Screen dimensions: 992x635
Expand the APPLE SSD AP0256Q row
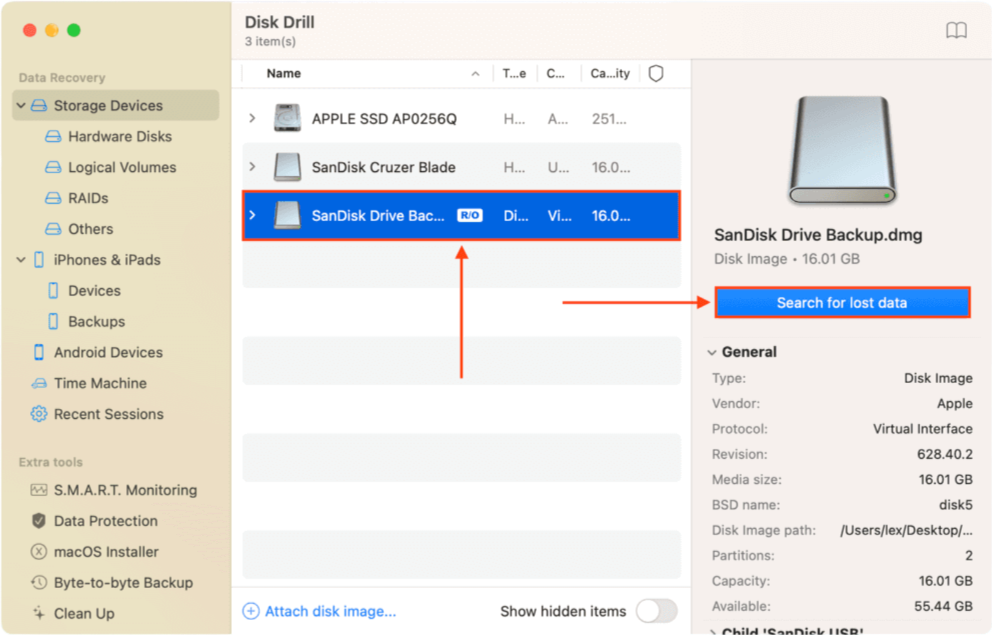(251, 117)
